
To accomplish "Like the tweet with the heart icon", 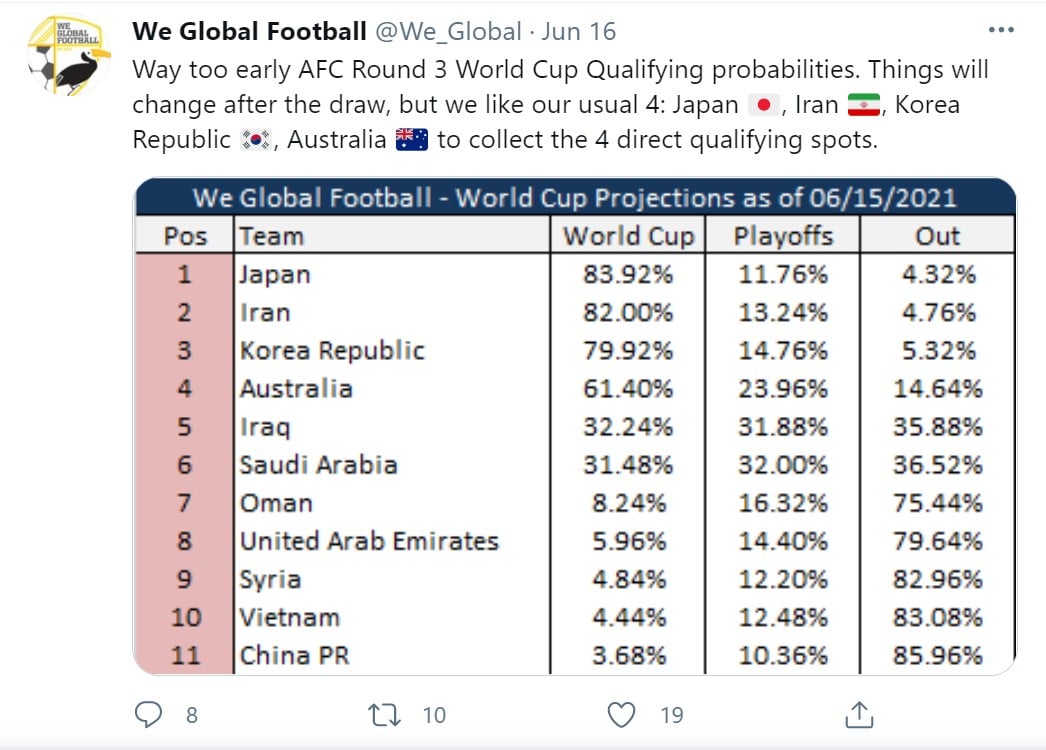I will point(622,714).
